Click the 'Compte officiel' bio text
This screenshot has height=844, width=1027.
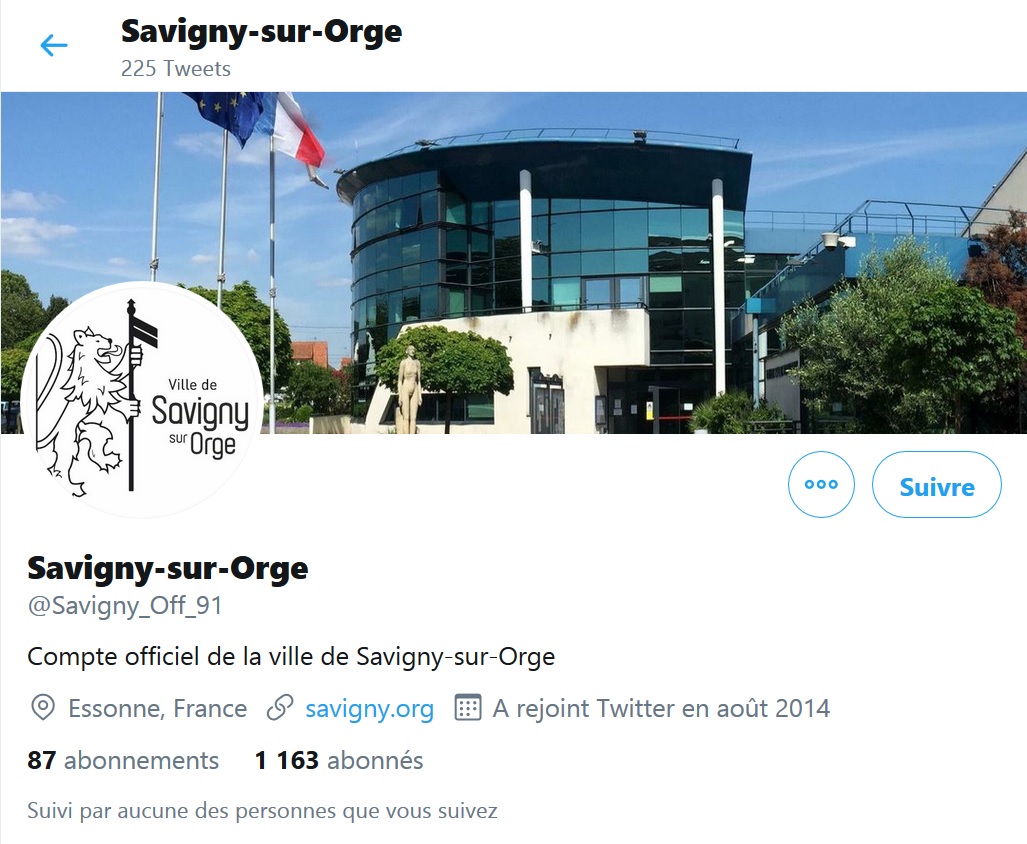pyautogui.click(x=291, y=656)
